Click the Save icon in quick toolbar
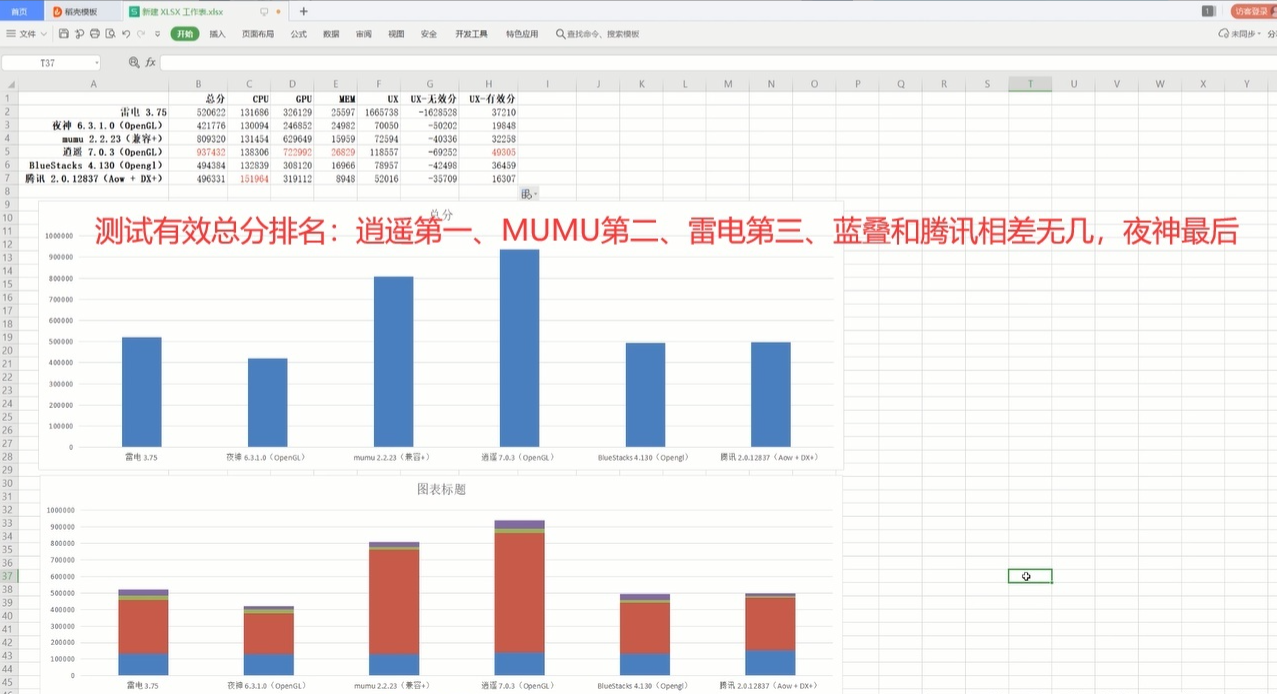The width and height of the screenshot is (1277, 694). point(64,34)
